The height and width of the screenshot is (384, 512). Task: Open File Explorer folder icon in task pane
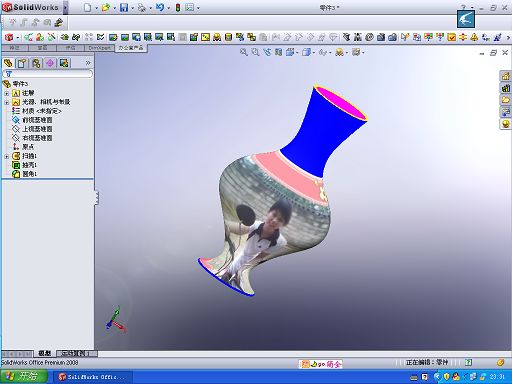point(506,100)
